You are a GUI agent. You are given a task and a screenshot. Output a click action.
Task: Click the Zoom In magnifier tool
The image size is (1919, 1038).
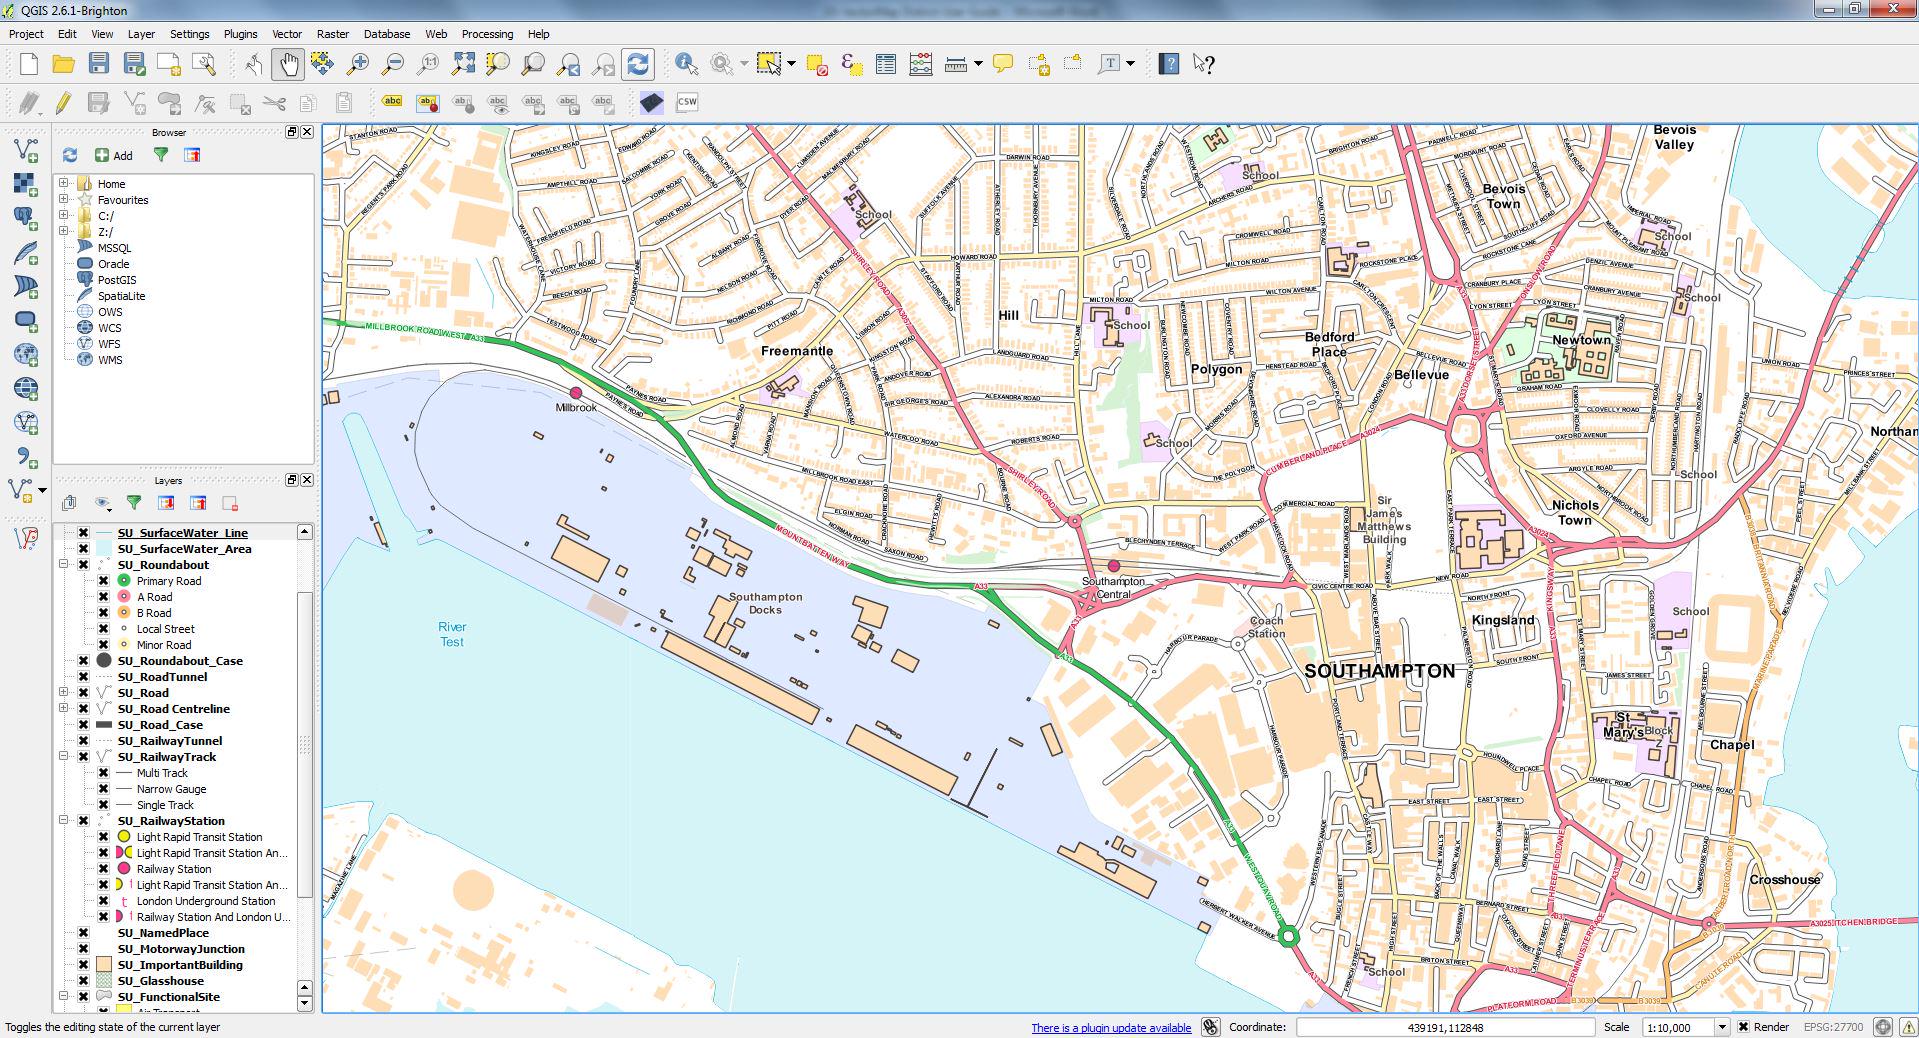(x=357, y=64)
